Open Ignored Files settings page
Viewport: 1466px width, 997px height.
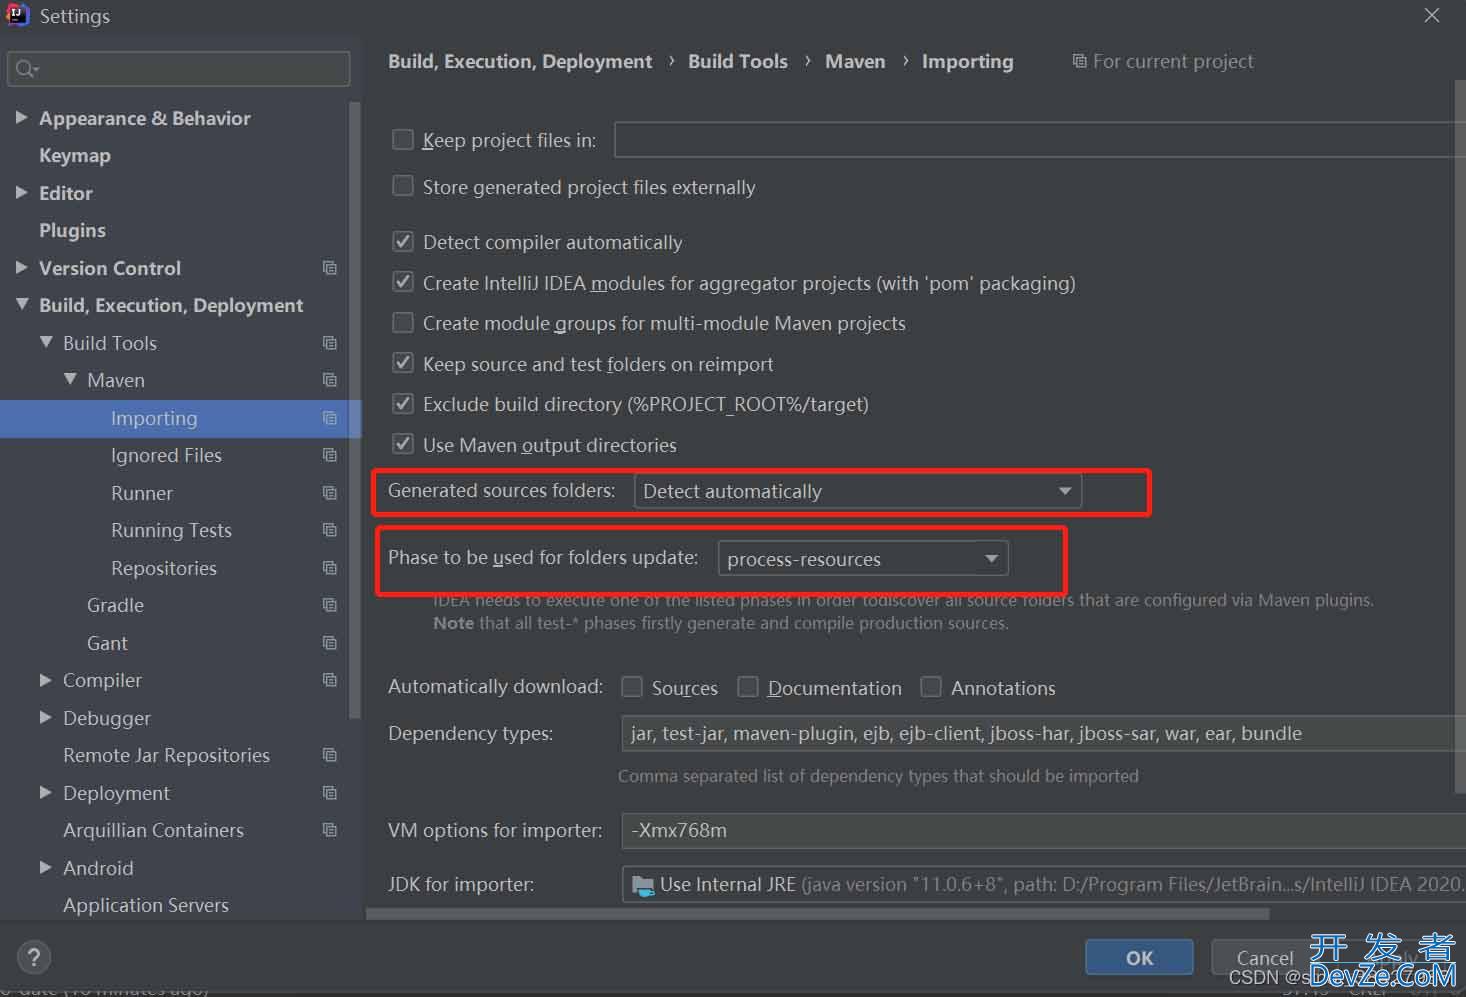coord(166,455)
